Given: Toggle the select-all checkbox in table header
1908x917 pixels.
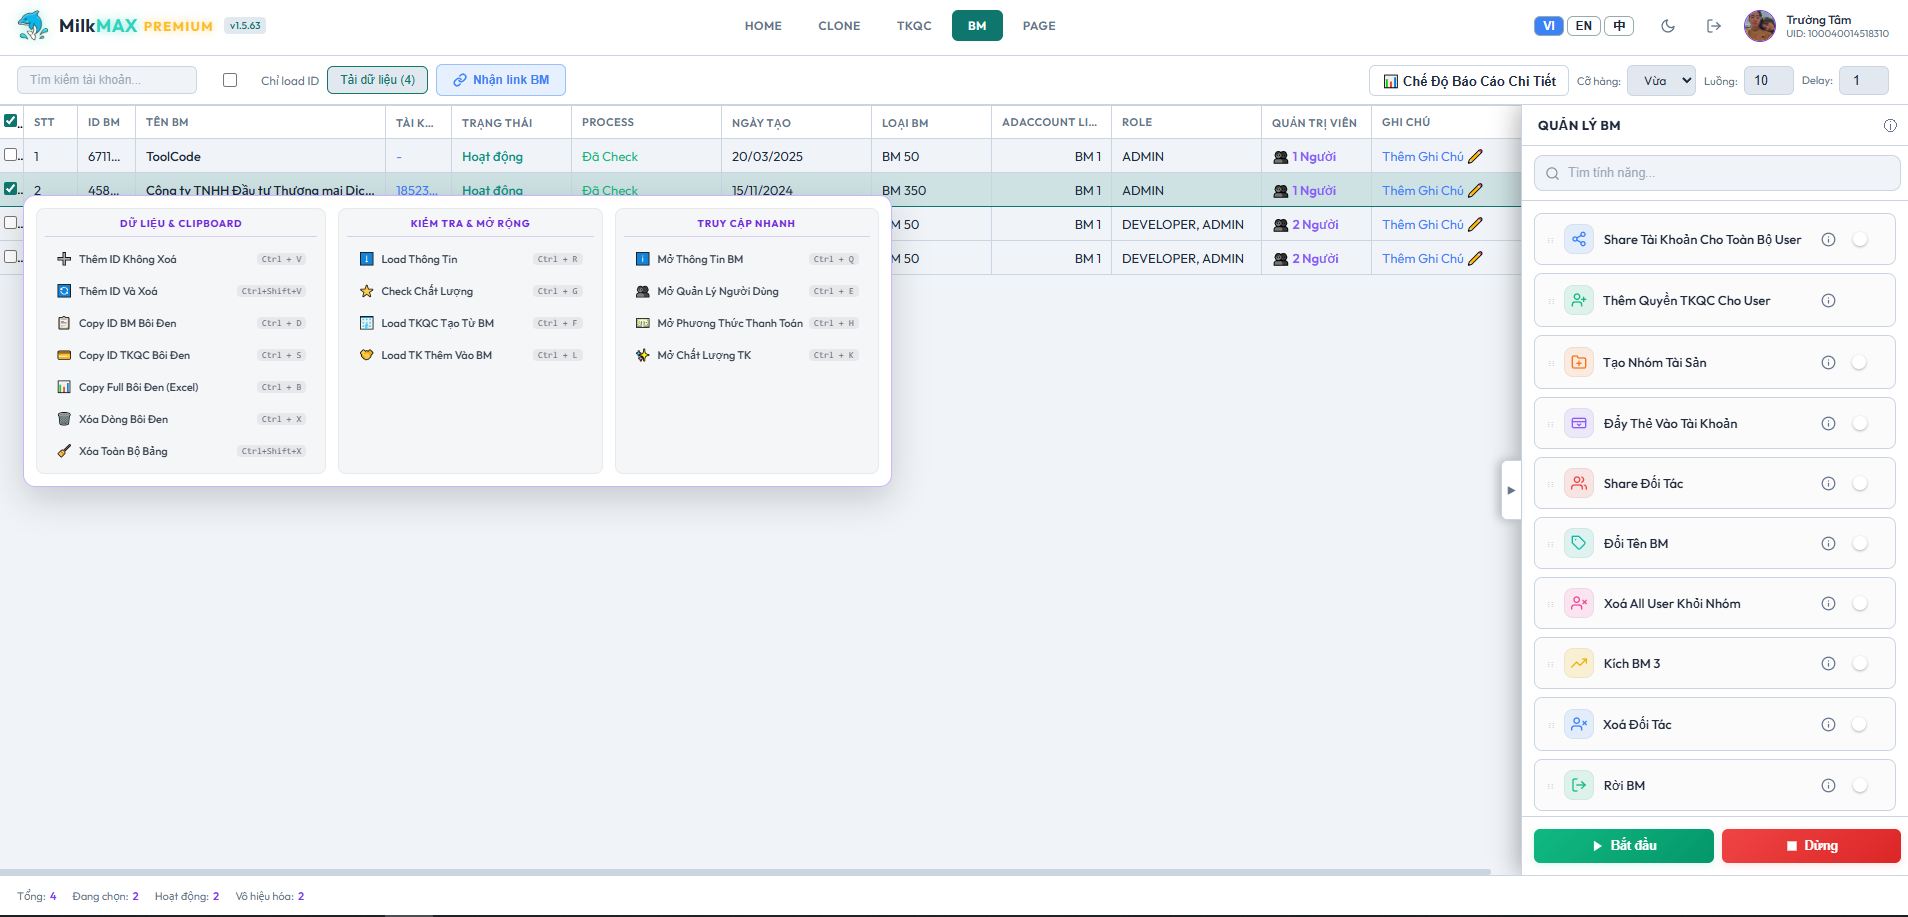Looking at the screenshot, I should point(11,121).
